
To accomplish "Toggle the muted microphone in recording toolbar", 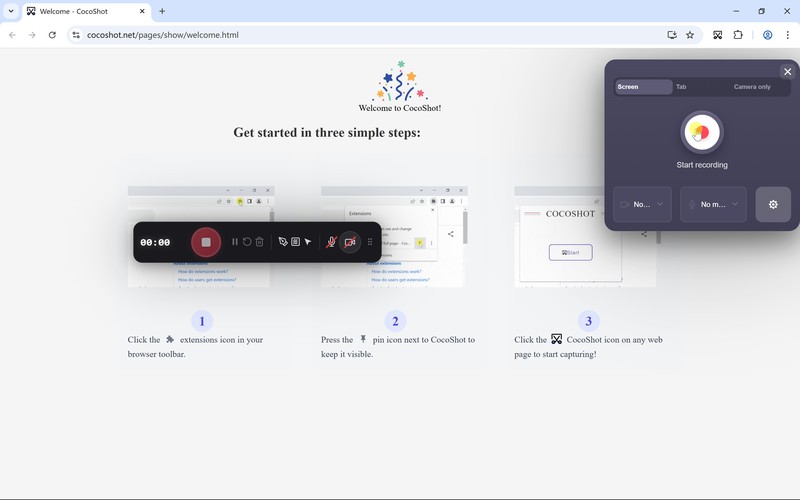I will click(331, 242).
